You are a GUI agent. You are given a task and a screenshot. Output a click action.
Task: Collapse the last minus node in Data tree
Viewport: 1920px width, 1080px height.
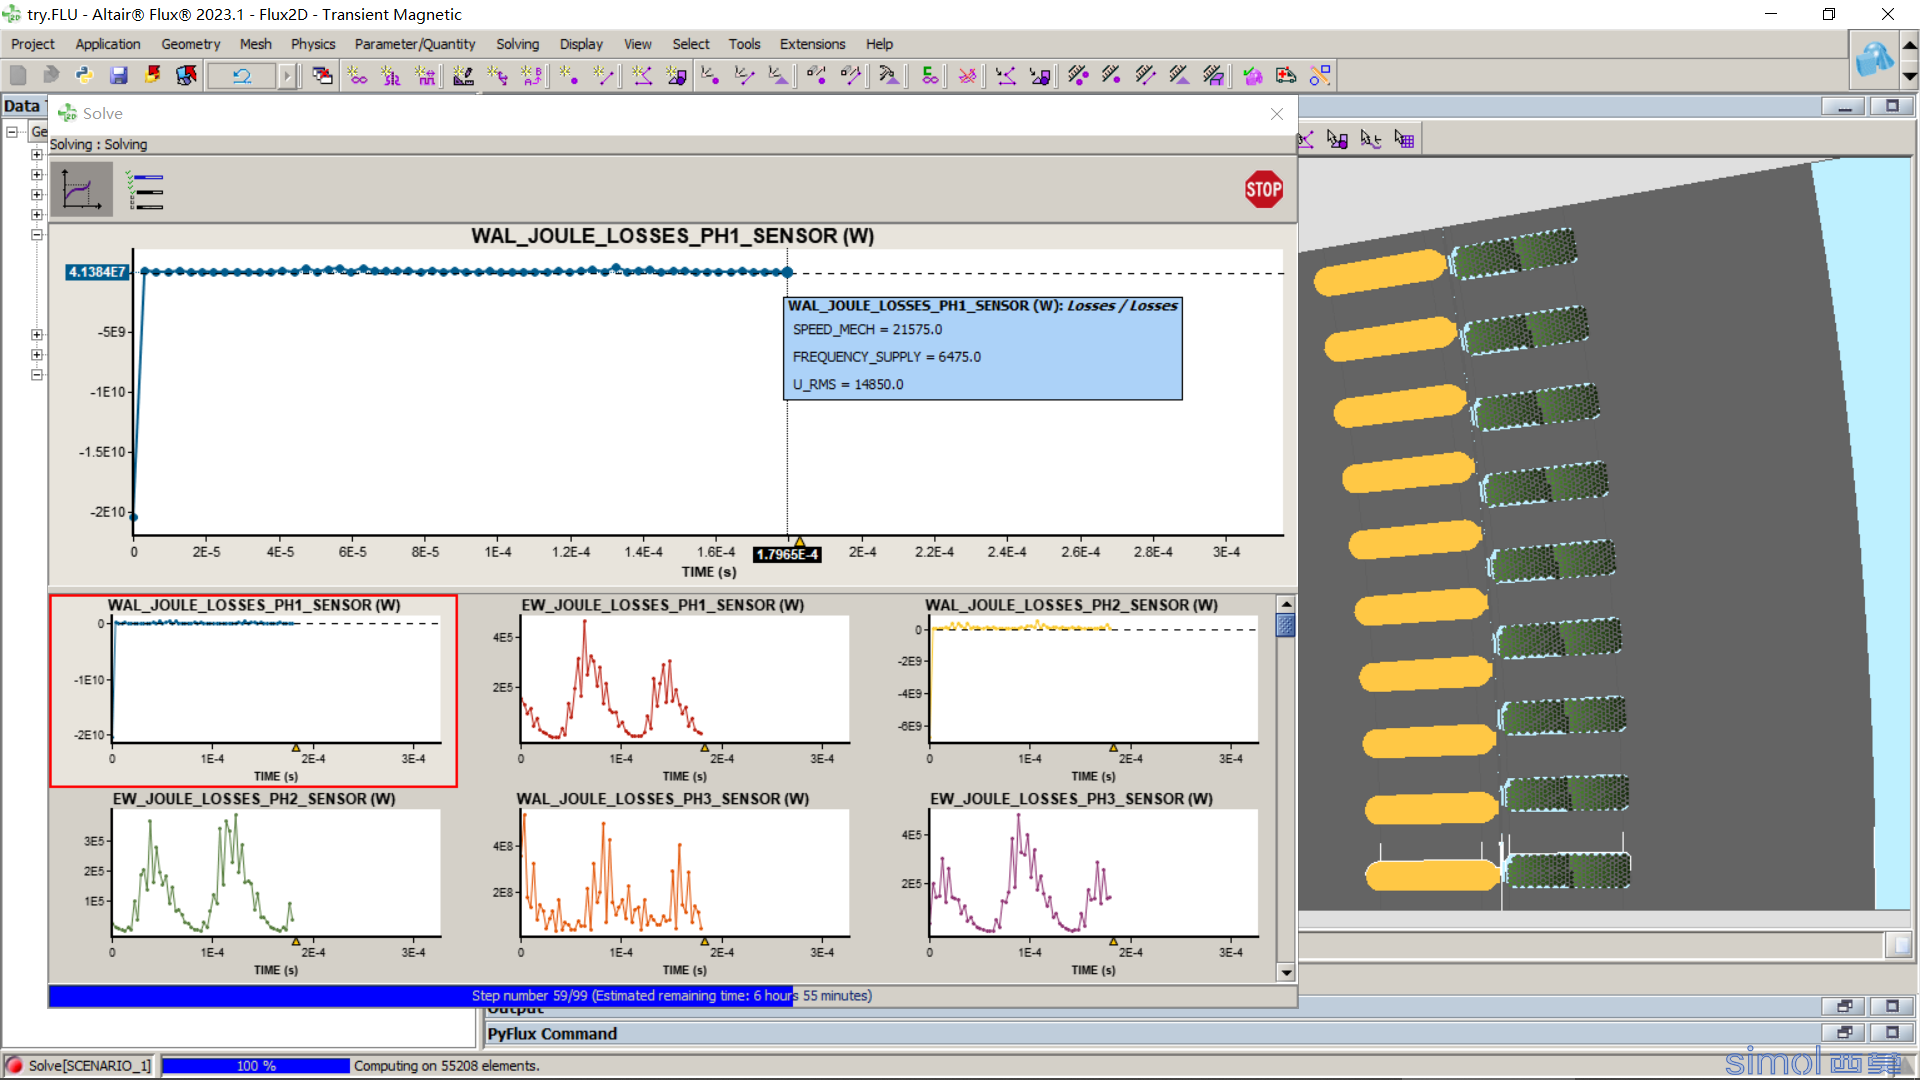click(37, 374)
